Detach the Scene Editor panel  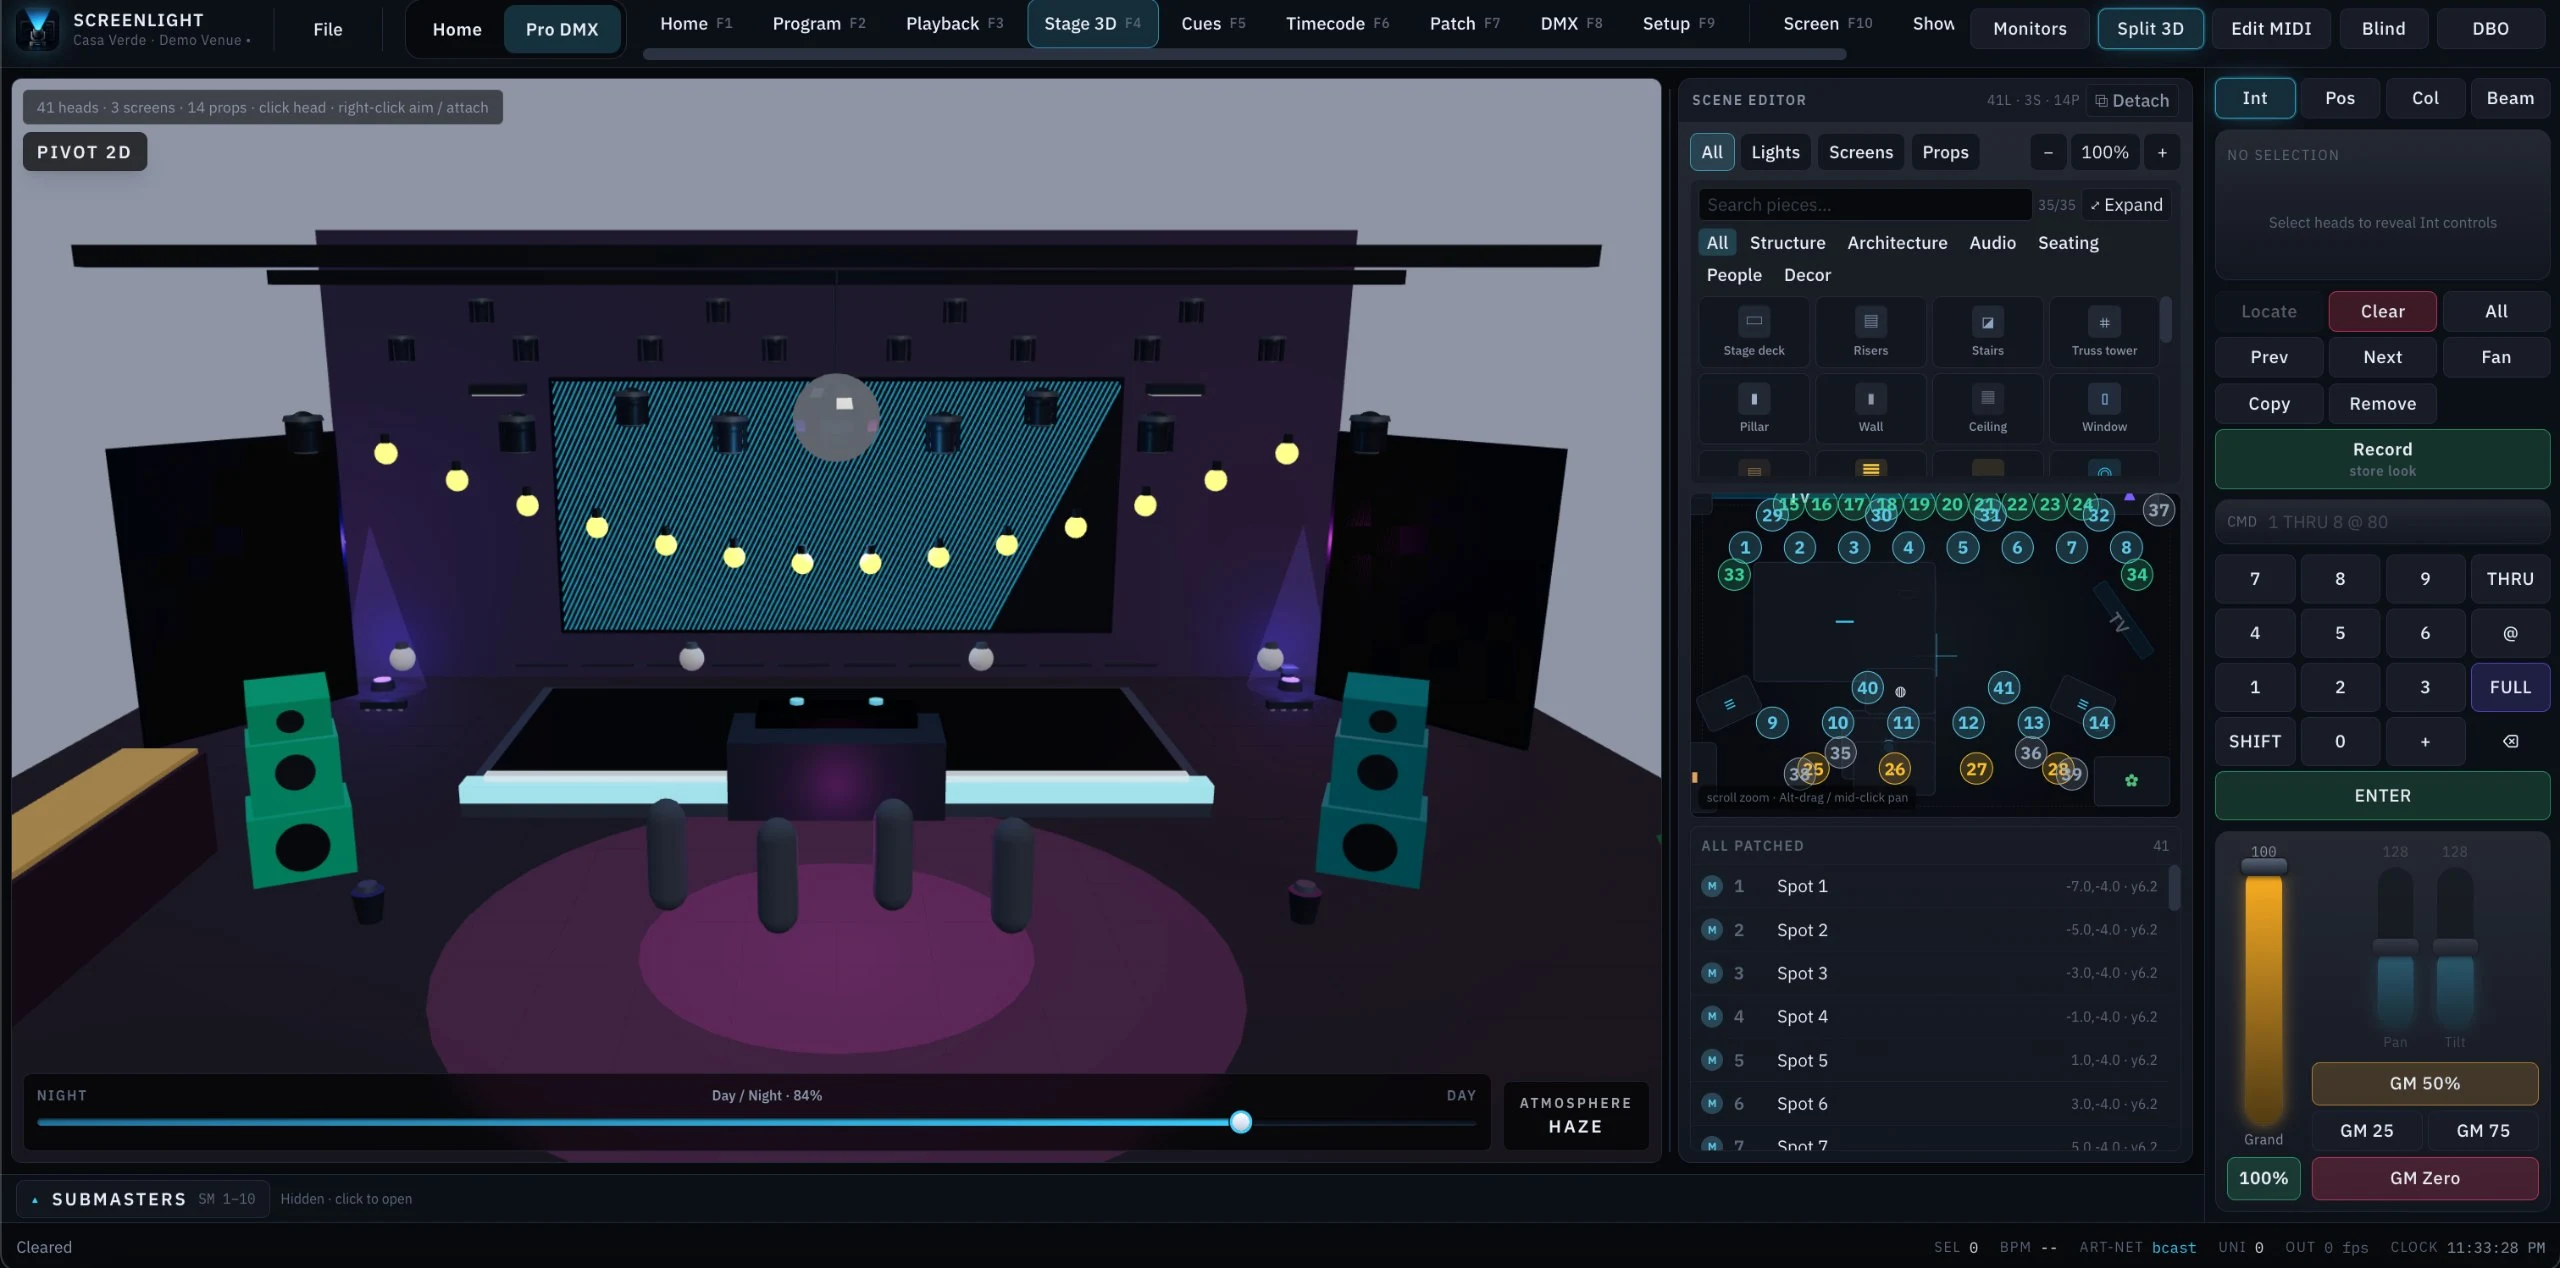point(2132,100)
